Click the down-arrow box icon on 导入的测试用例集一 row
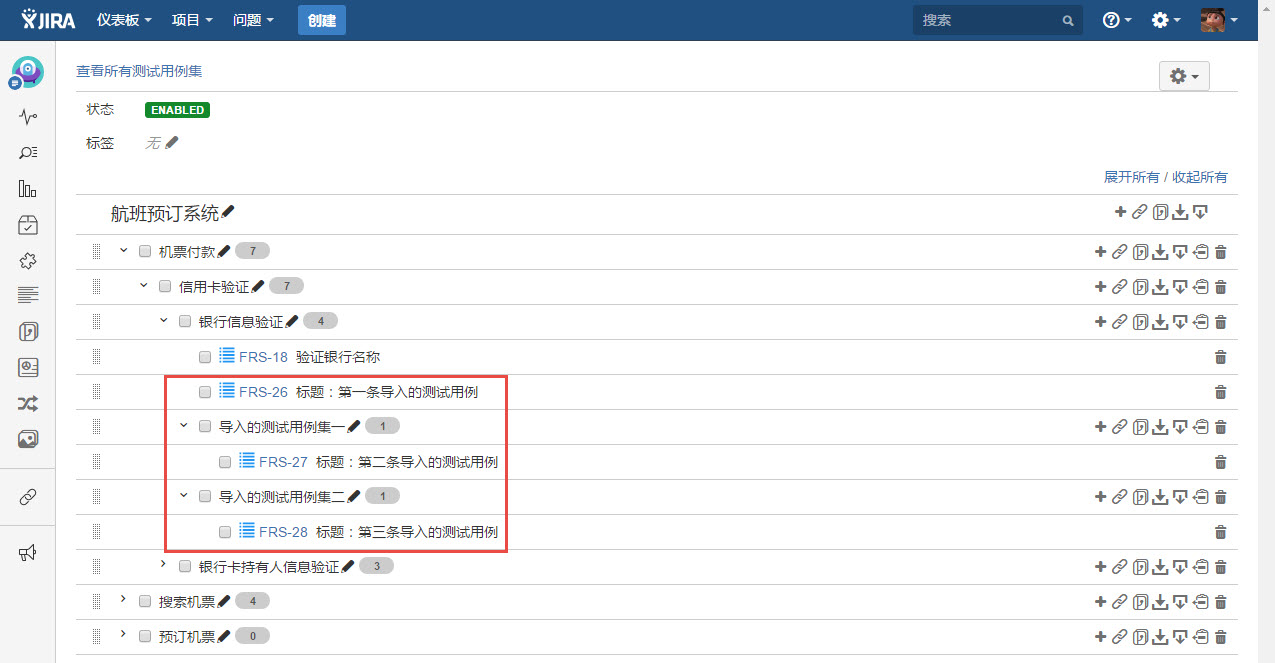Image resolution: width=1275 pixels, height=663 pixels. pyautogui.click(x=1180, y=427)
